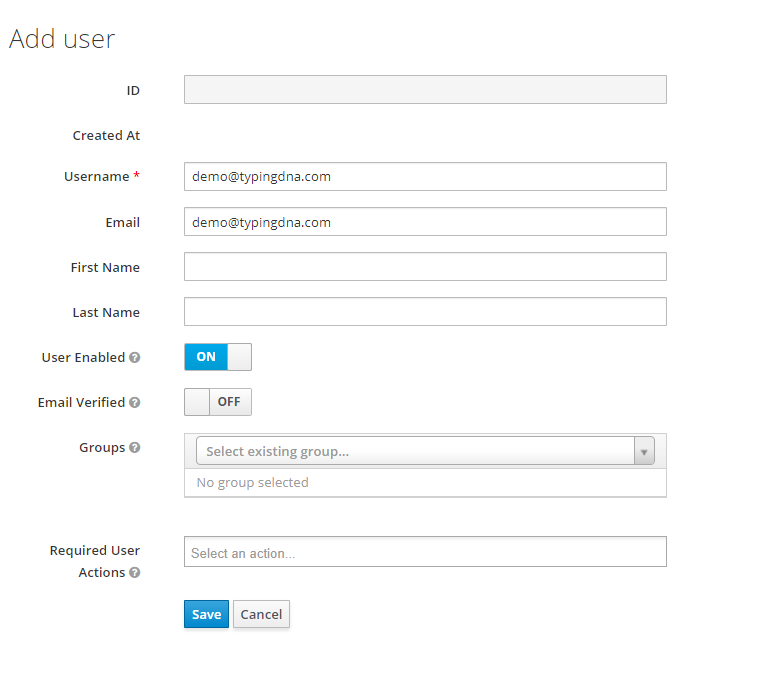Screen dimensions: 770x692
Task: Open the Select an action chooser
Action: [425, 552]
